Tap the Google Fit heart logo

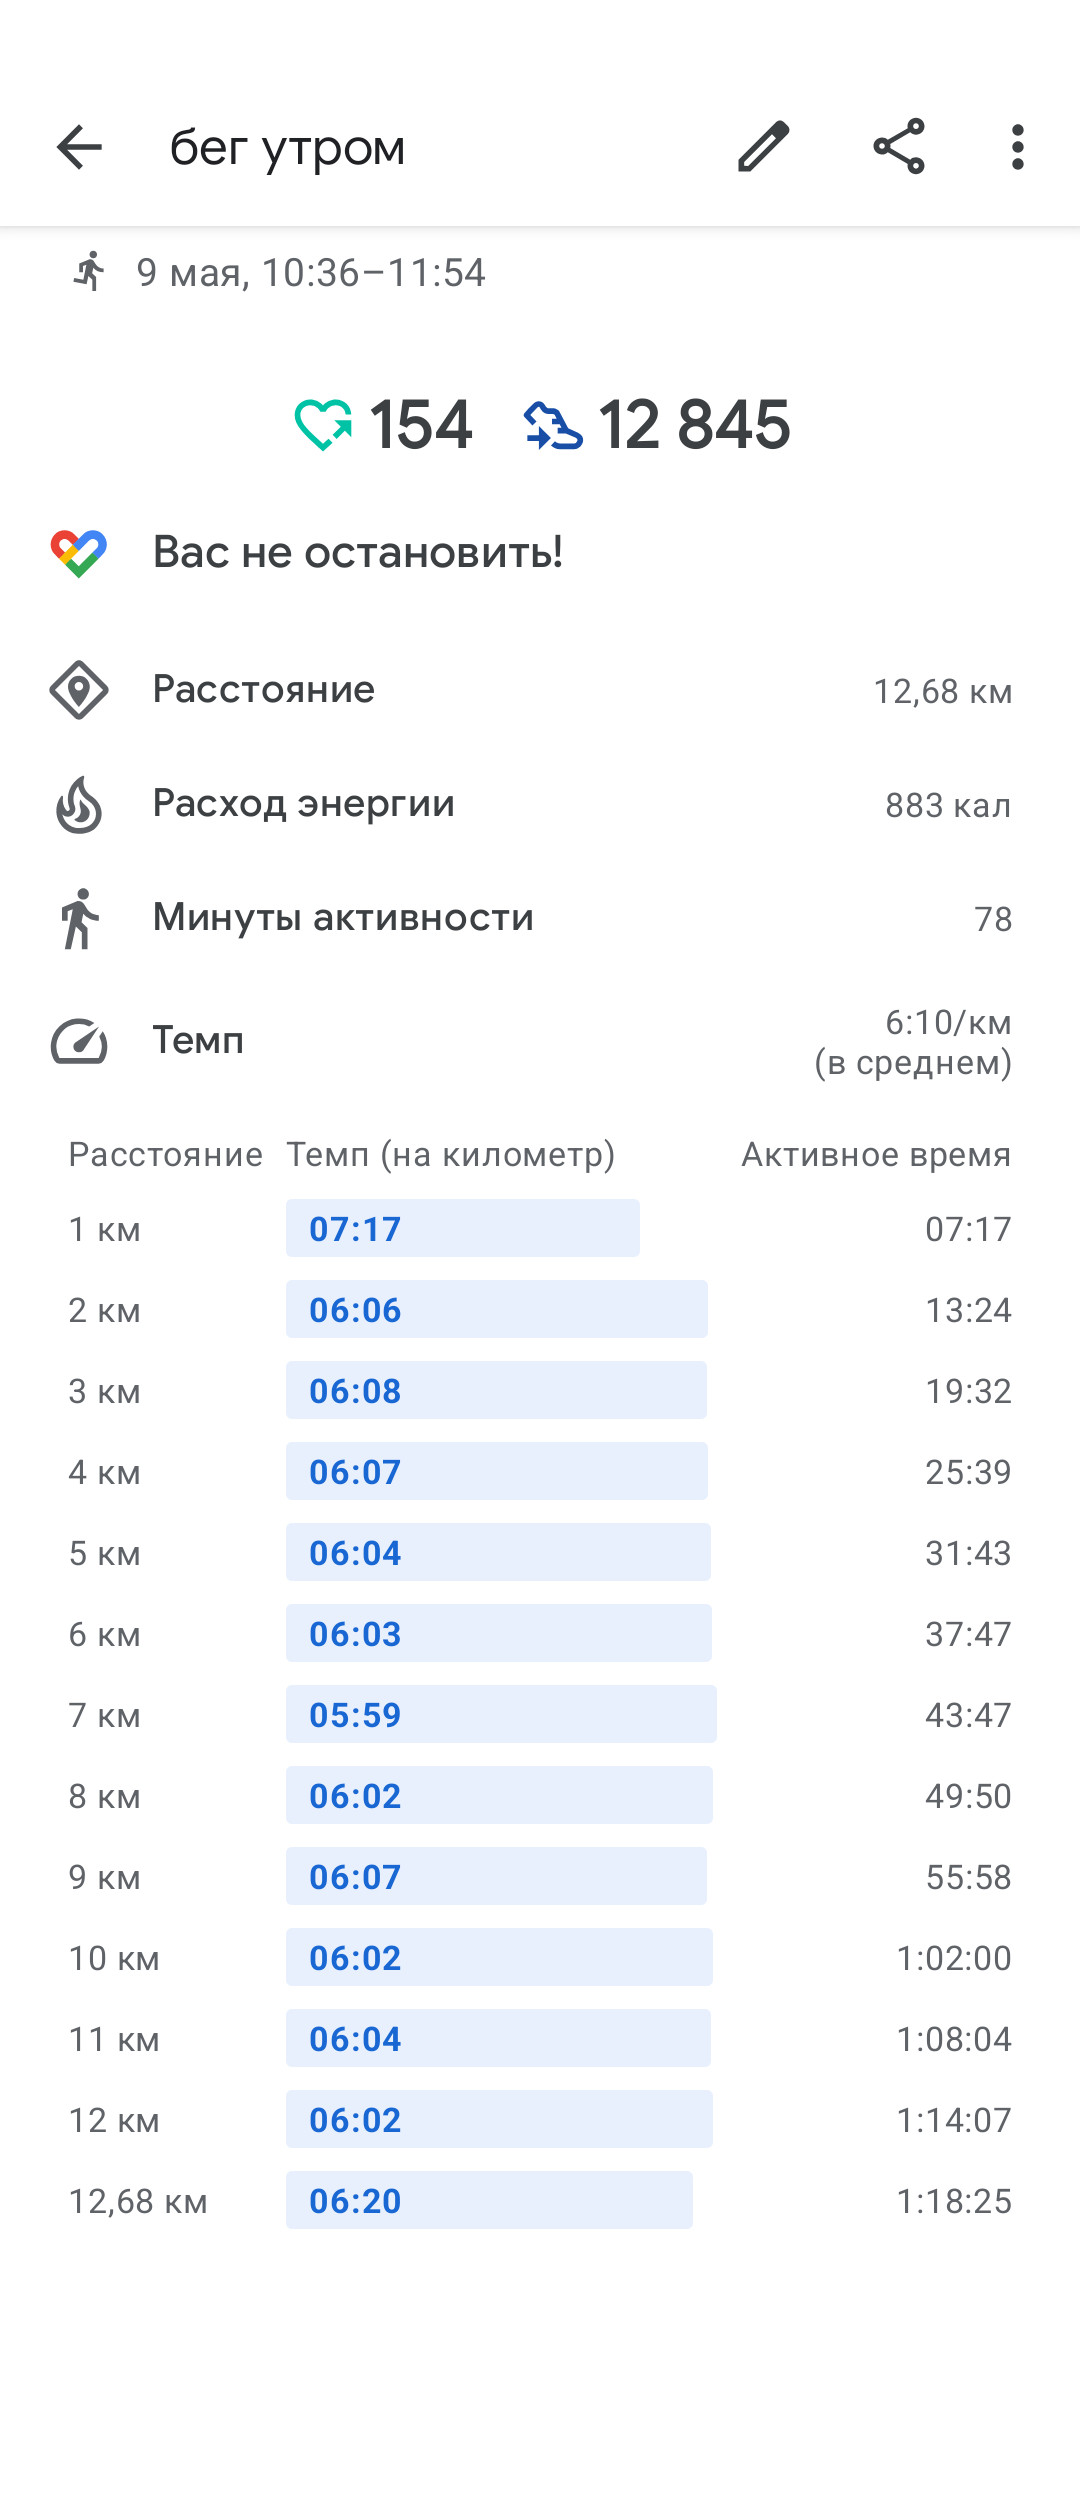[79, 553]
